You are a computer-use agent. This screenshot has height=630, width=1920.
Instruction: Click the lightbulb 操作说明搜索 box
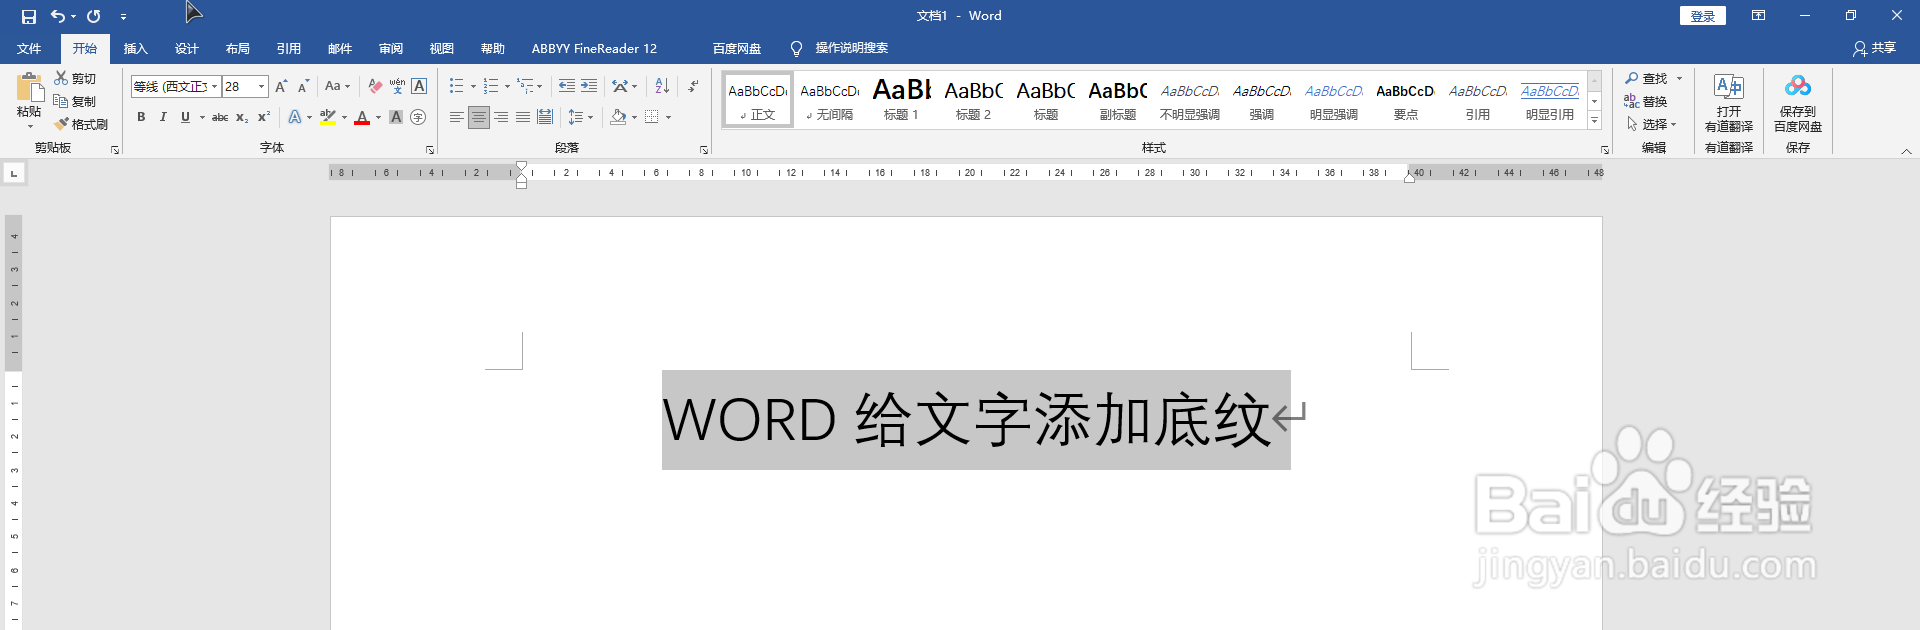[x=838, y=48]
